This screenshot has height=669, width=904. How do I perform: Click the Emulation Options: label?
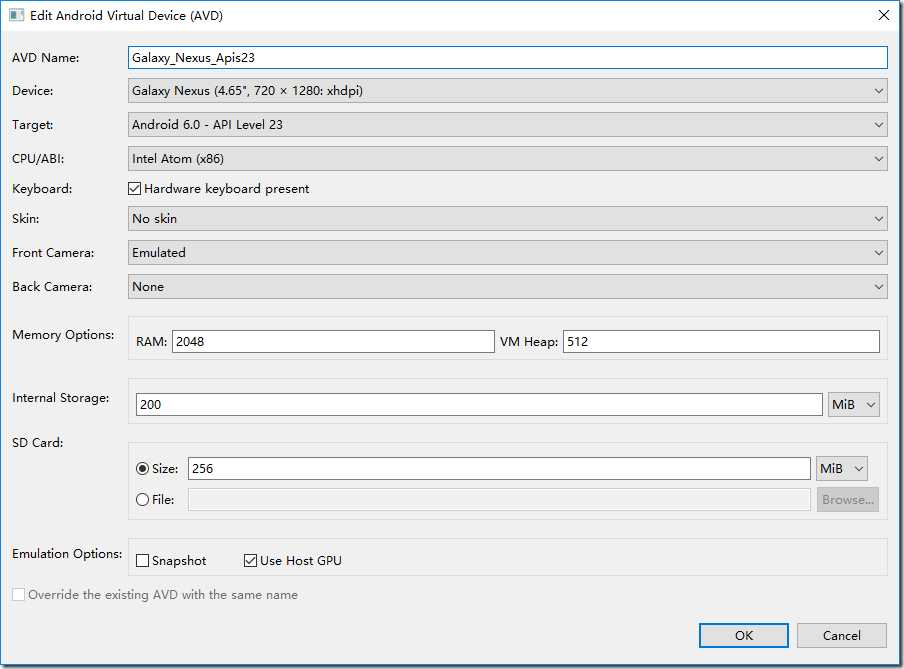[67, 554]
